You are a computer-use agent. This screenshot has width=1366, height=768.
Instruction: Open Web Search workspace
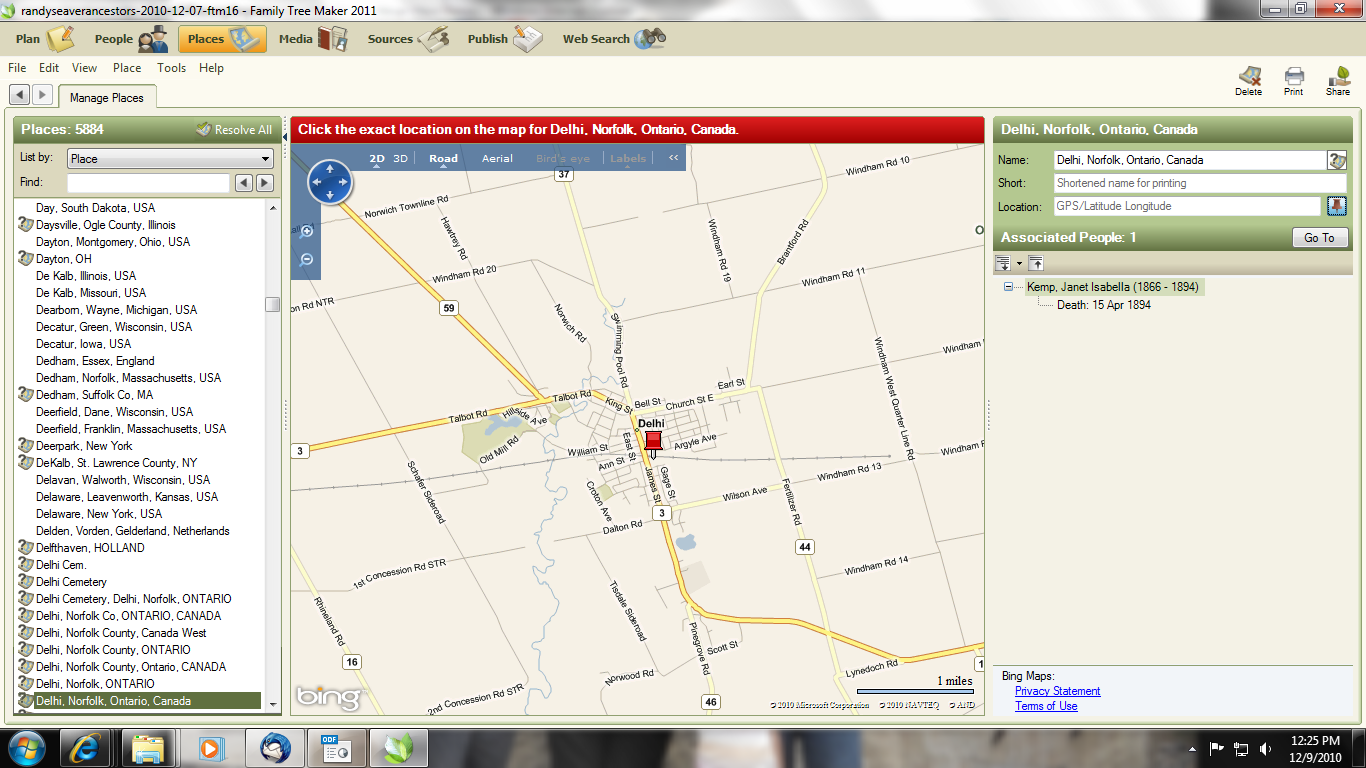(614, 39)
